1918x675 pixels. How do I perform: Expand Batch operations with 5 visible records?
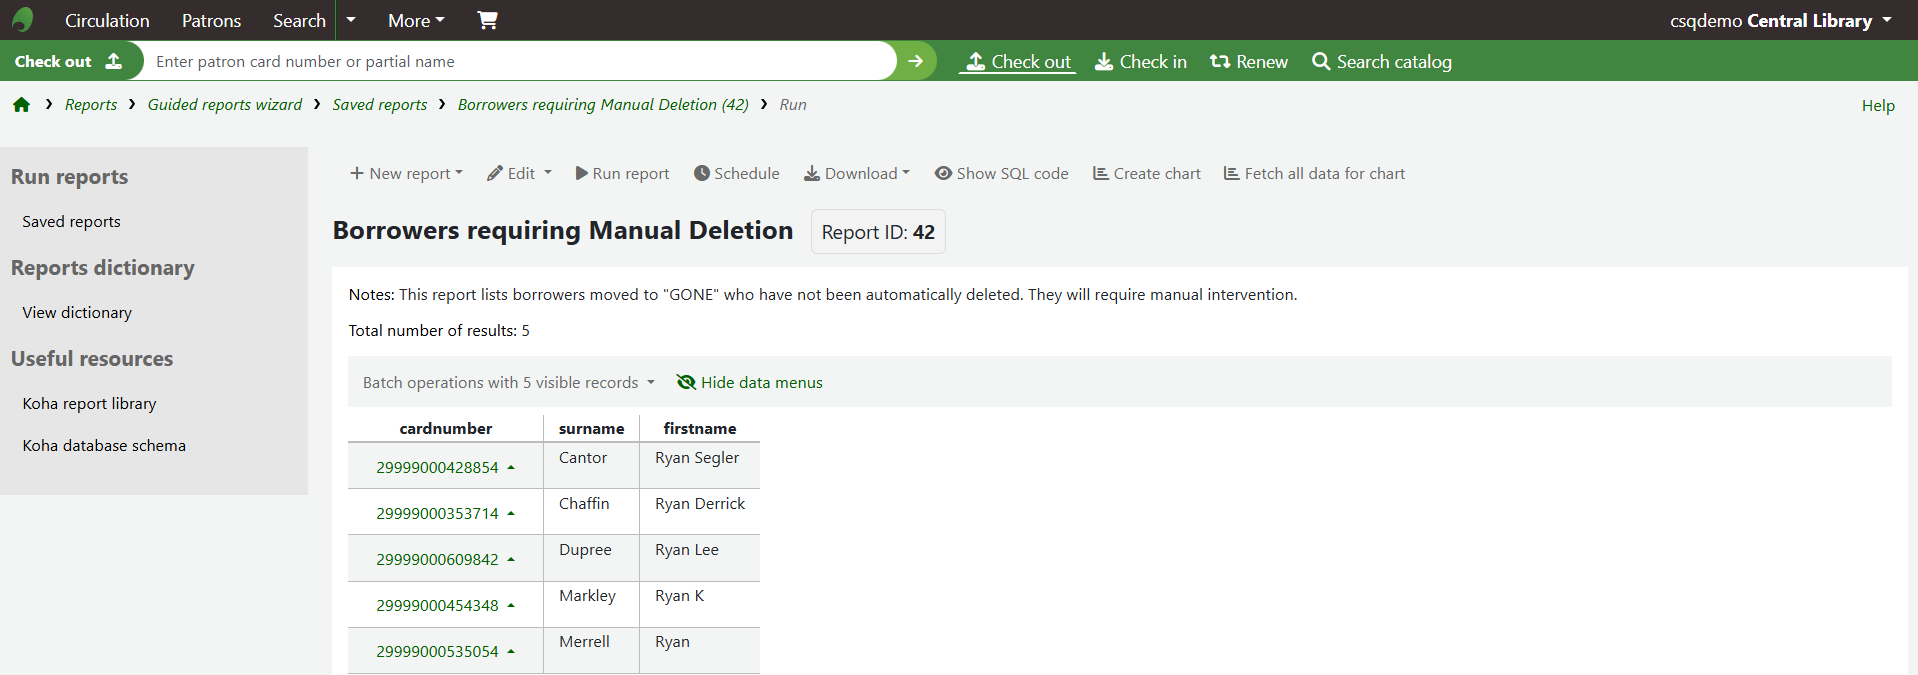click(x=509, y=383)
